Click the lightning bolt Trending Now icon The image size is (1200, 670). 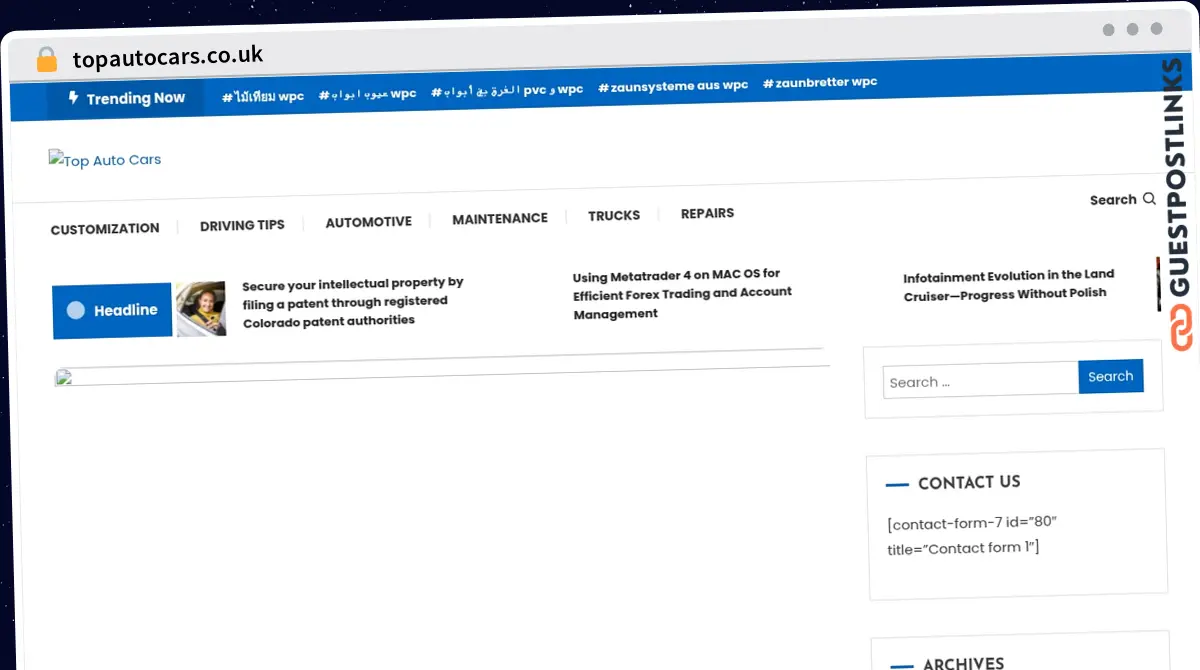coord(73,98)
